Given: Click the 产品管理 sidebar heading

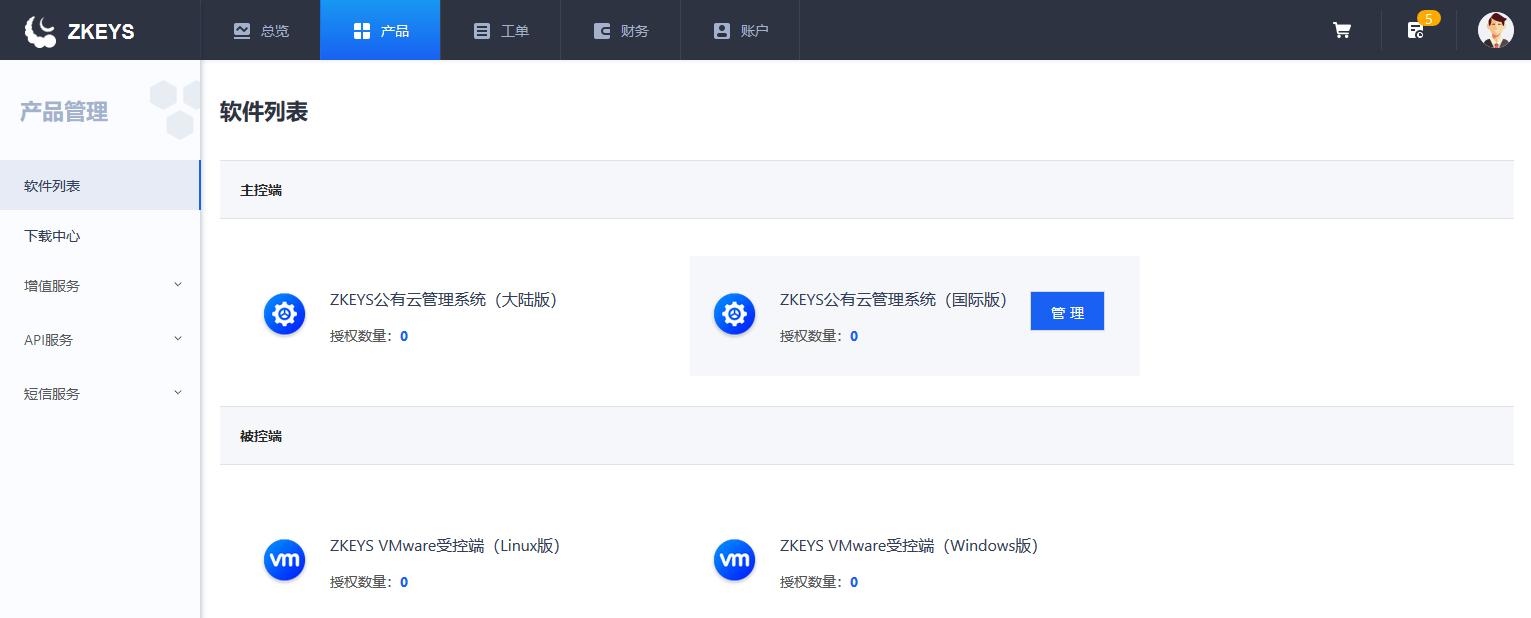Looking at the screenshot, I should click(x=64, y=112).
